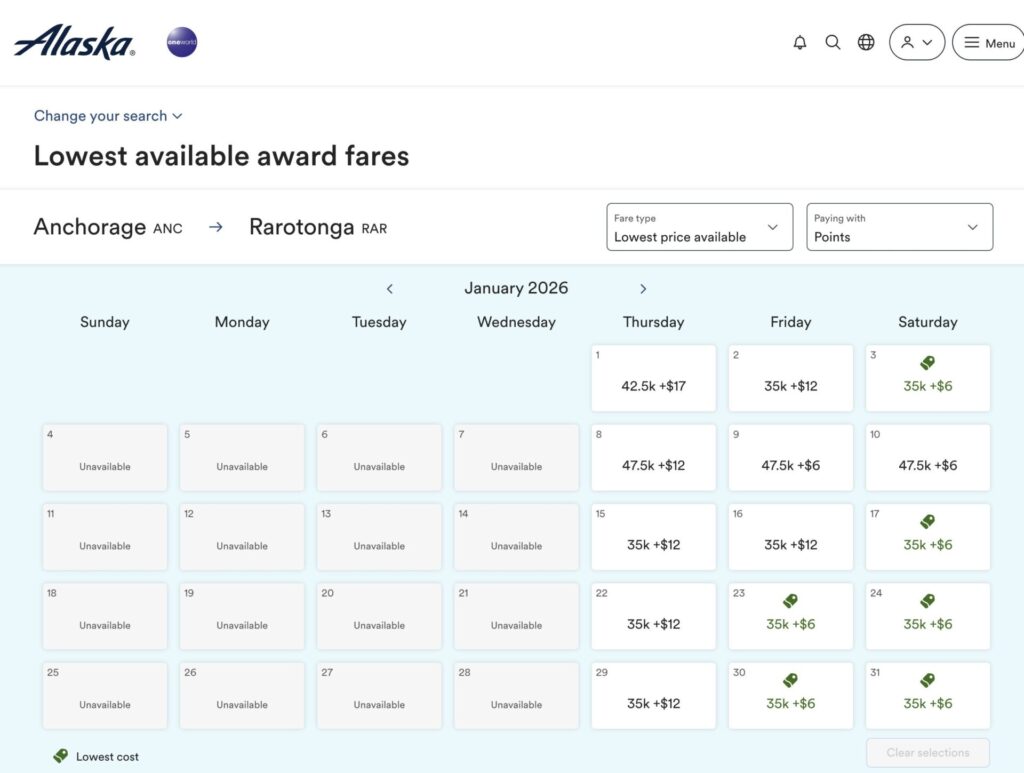Expand Change your search
The height and width of the screenshot is (773, 1024).
click(x=108, y=116)
